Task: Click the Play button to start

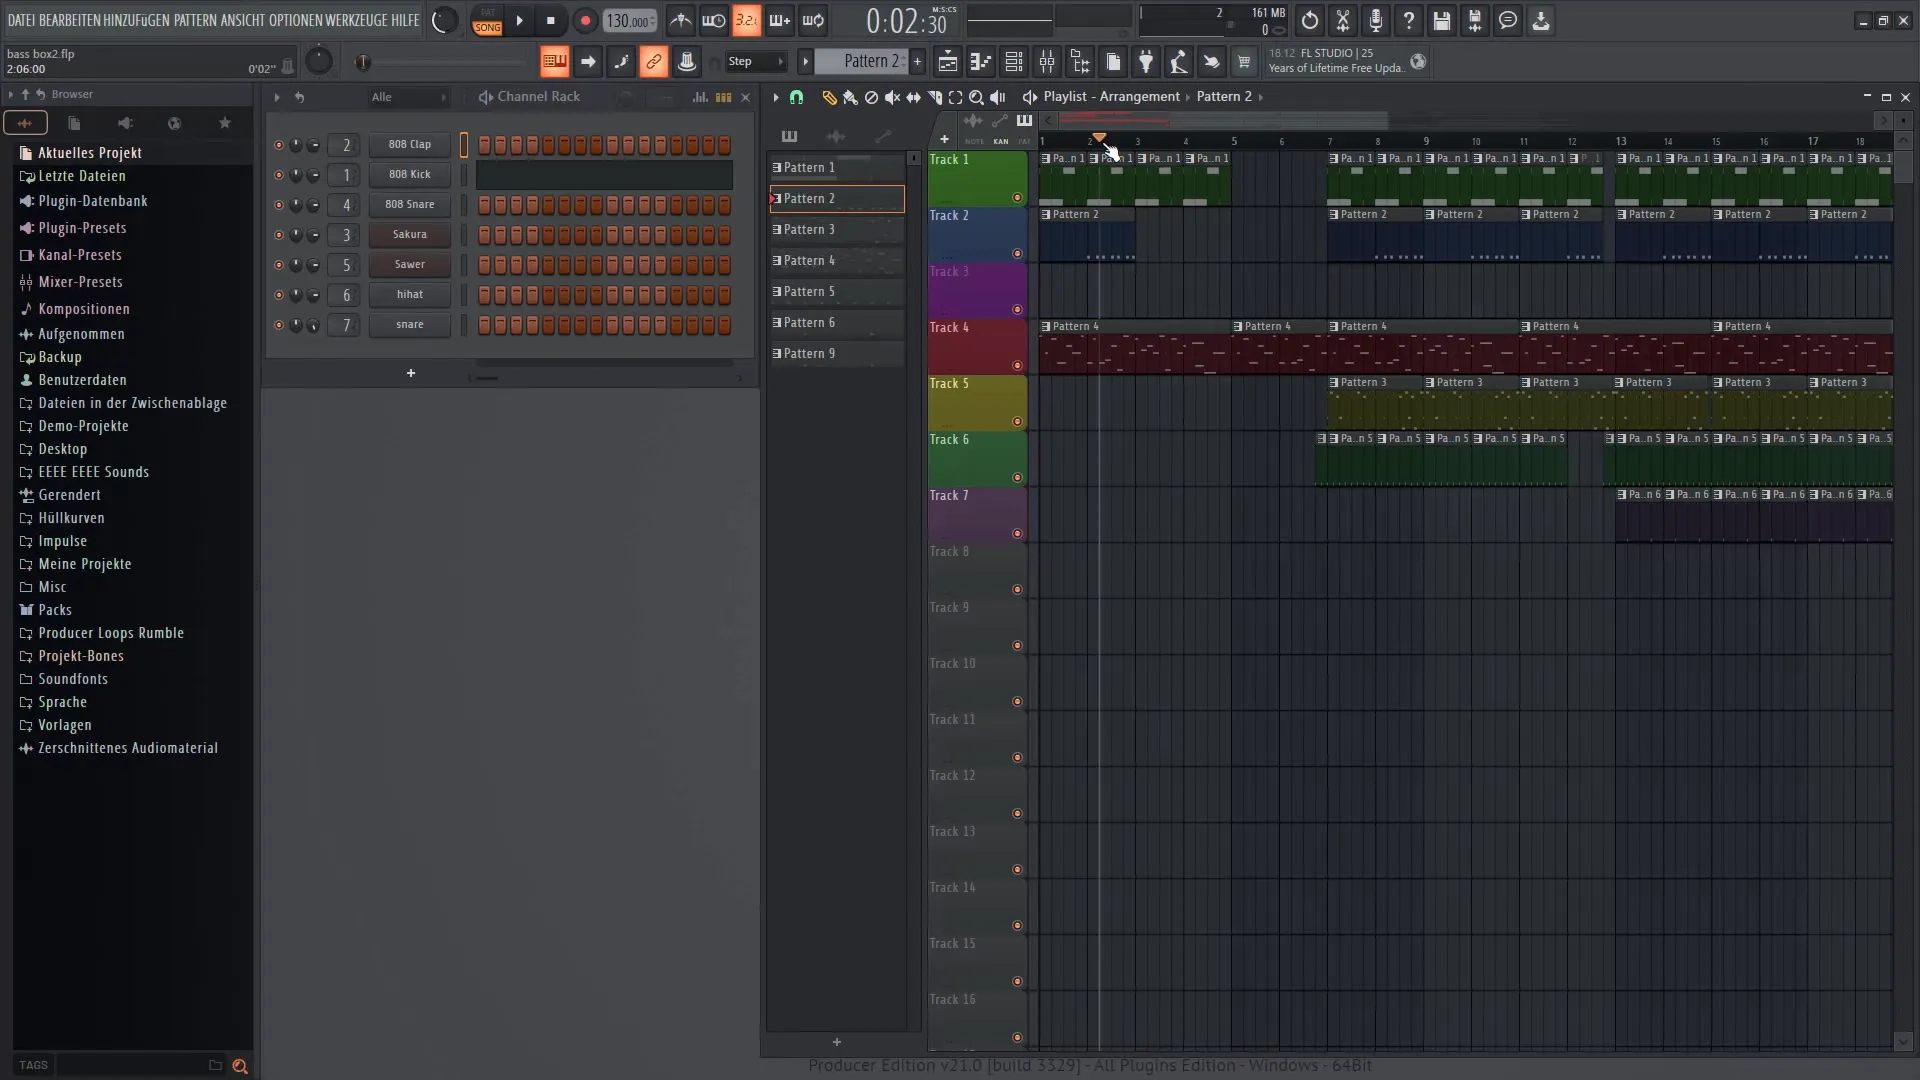Action: click(518, 20)
